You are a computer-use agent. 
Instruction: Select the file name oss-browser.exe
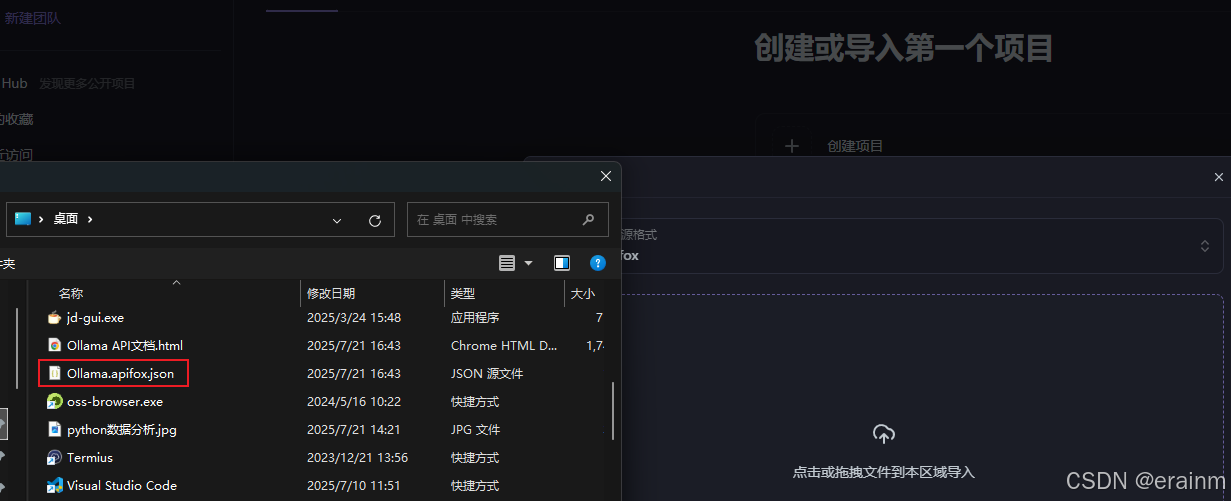coord(115,401)
